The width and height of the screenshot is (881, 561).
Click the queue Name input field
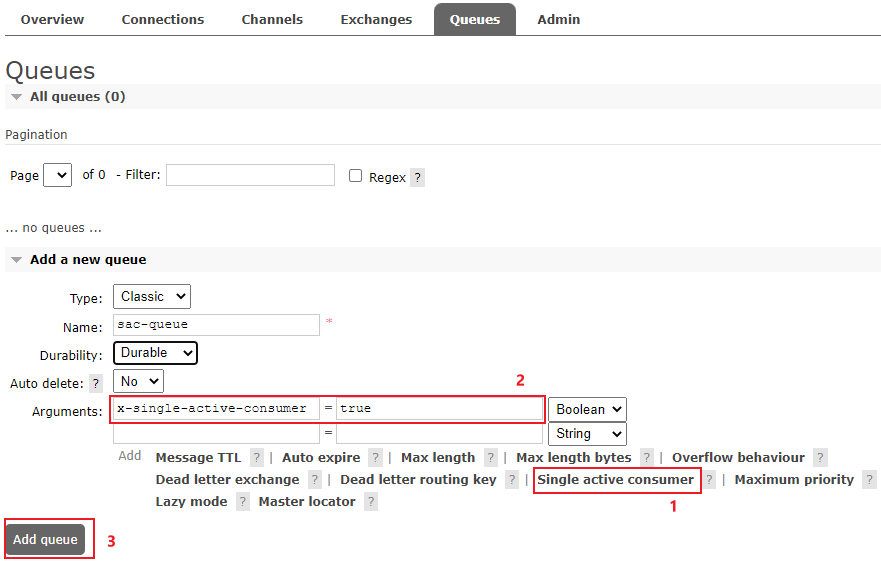[216, 325]
